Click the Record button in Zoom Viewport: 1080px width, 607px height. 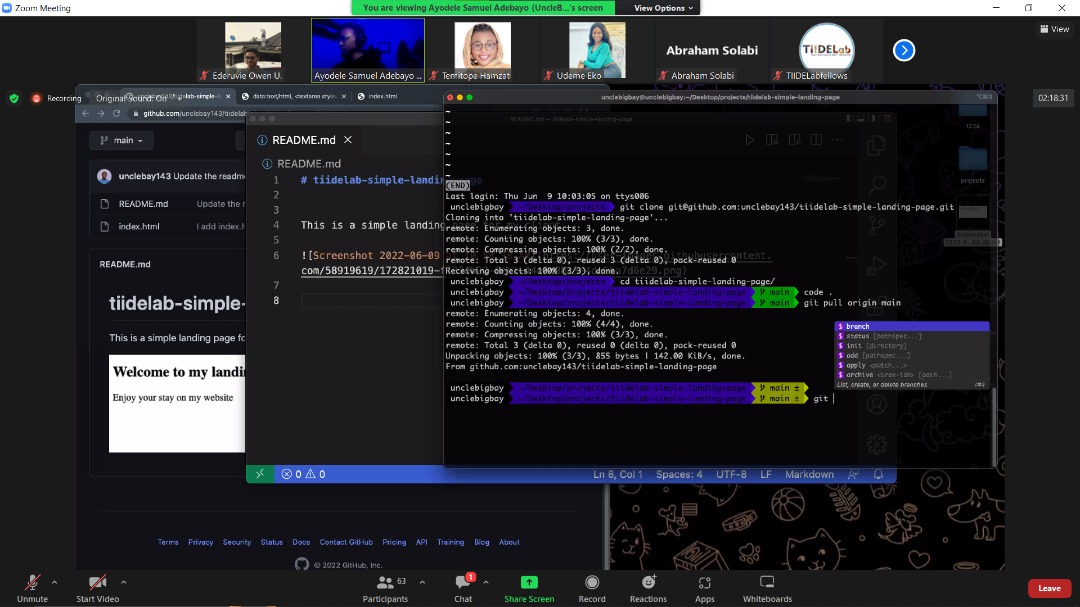592,588
